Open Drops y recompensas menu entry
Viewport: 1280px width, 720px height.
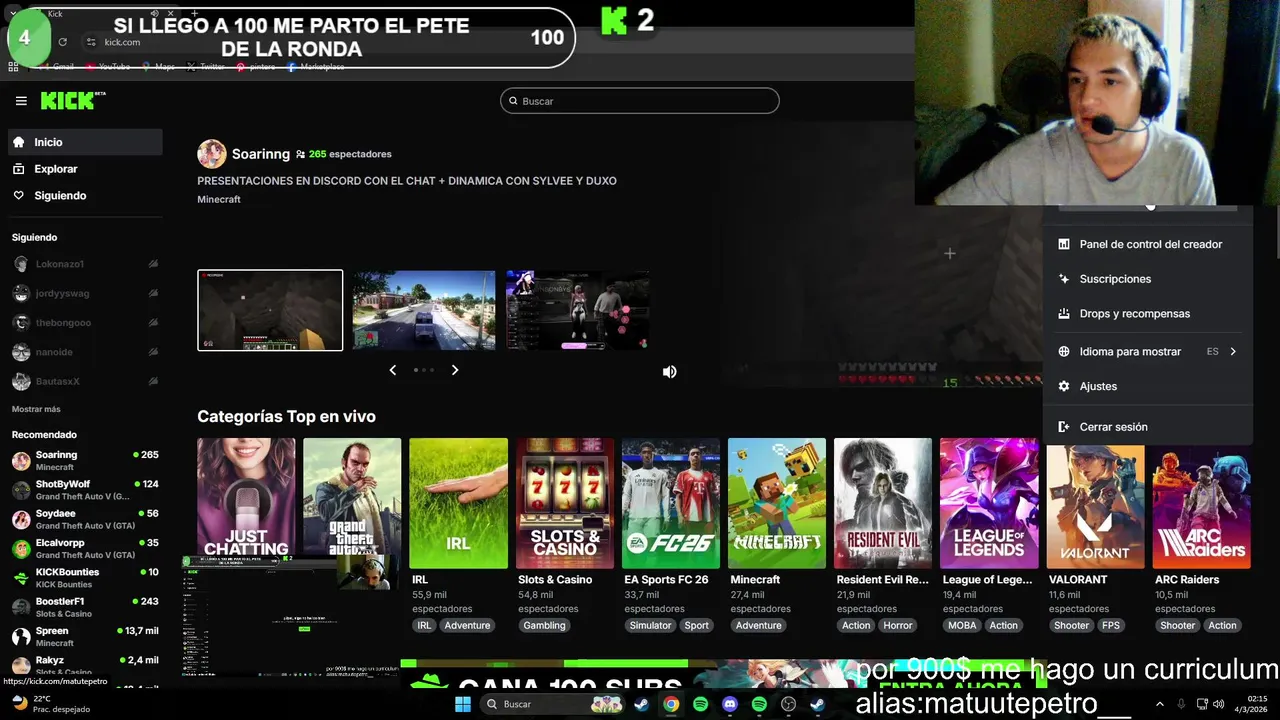[1148, 314]
